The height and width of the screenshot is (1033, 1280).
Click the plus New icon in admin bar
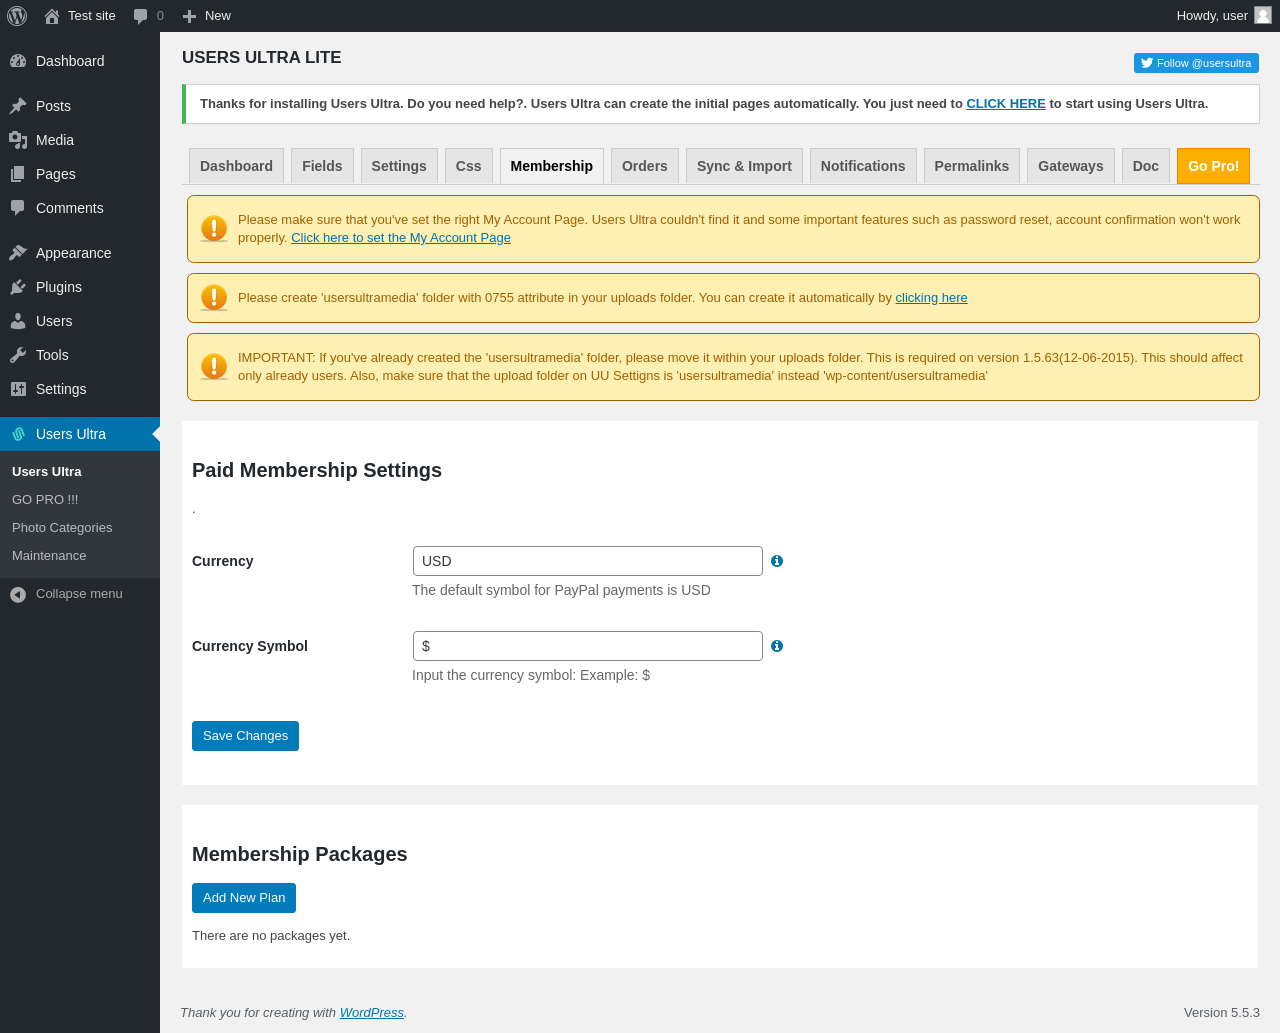tap(189, 16)
